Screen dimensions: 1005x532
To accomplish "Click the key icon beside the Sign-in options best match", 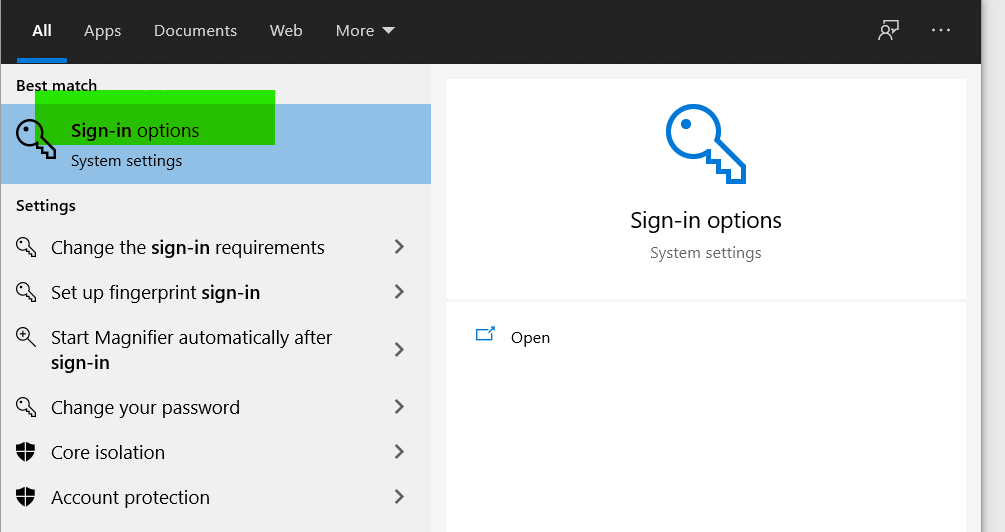I will tap(37, 139).
